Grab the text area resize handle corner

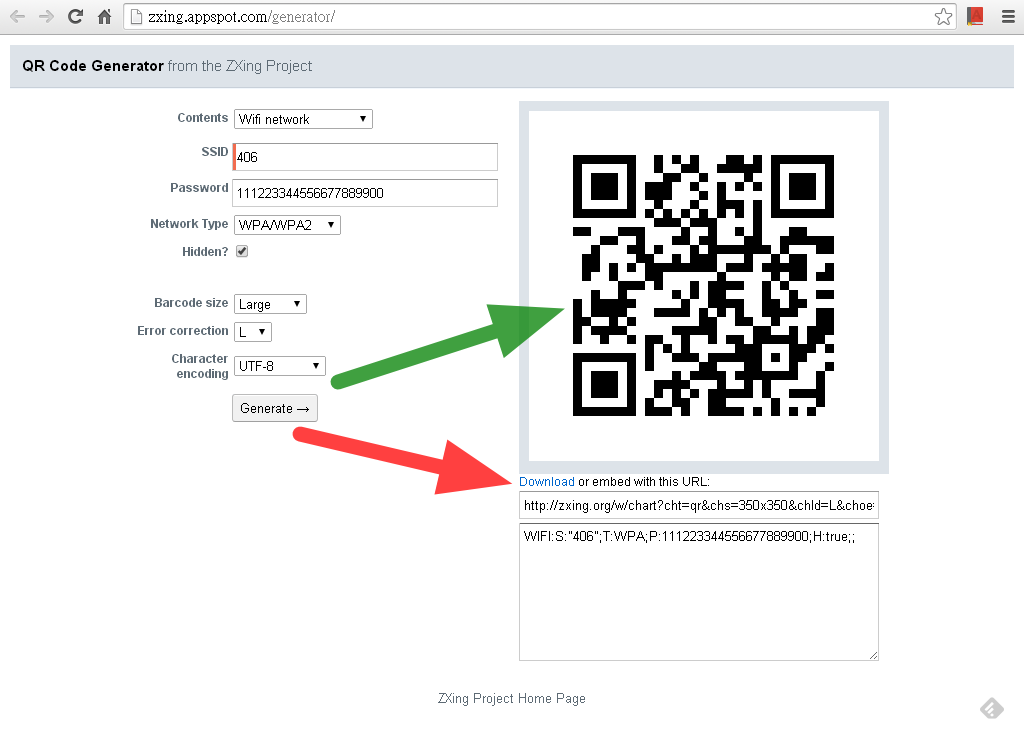873,655
